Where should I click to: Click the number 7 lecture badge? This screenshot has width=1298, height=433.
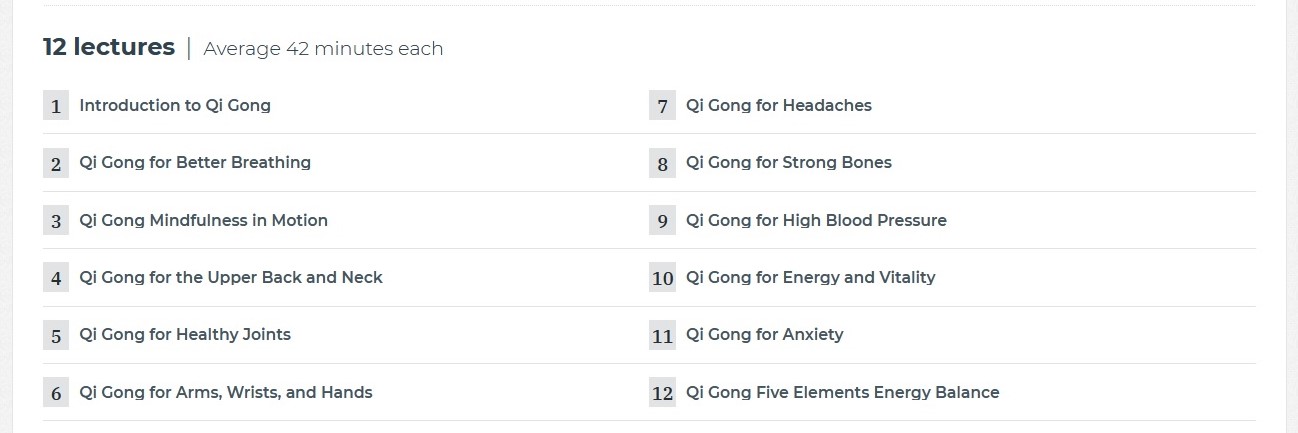coord(662,105)
